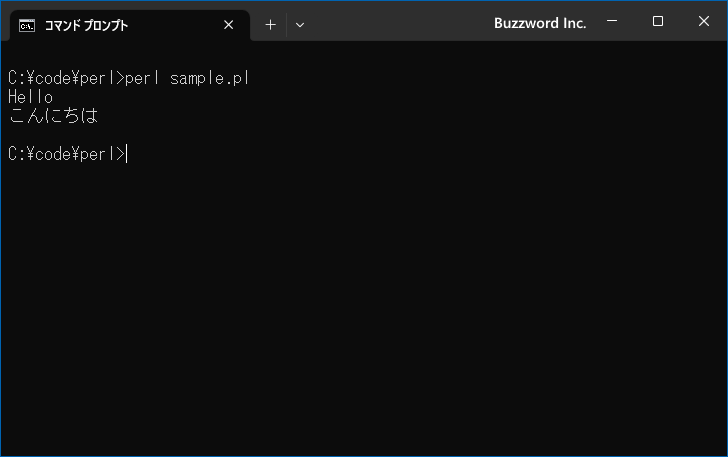Click the empty black terminal area below the prompt
The height and width of the screenshot is (457, 728).
(364, 307)
